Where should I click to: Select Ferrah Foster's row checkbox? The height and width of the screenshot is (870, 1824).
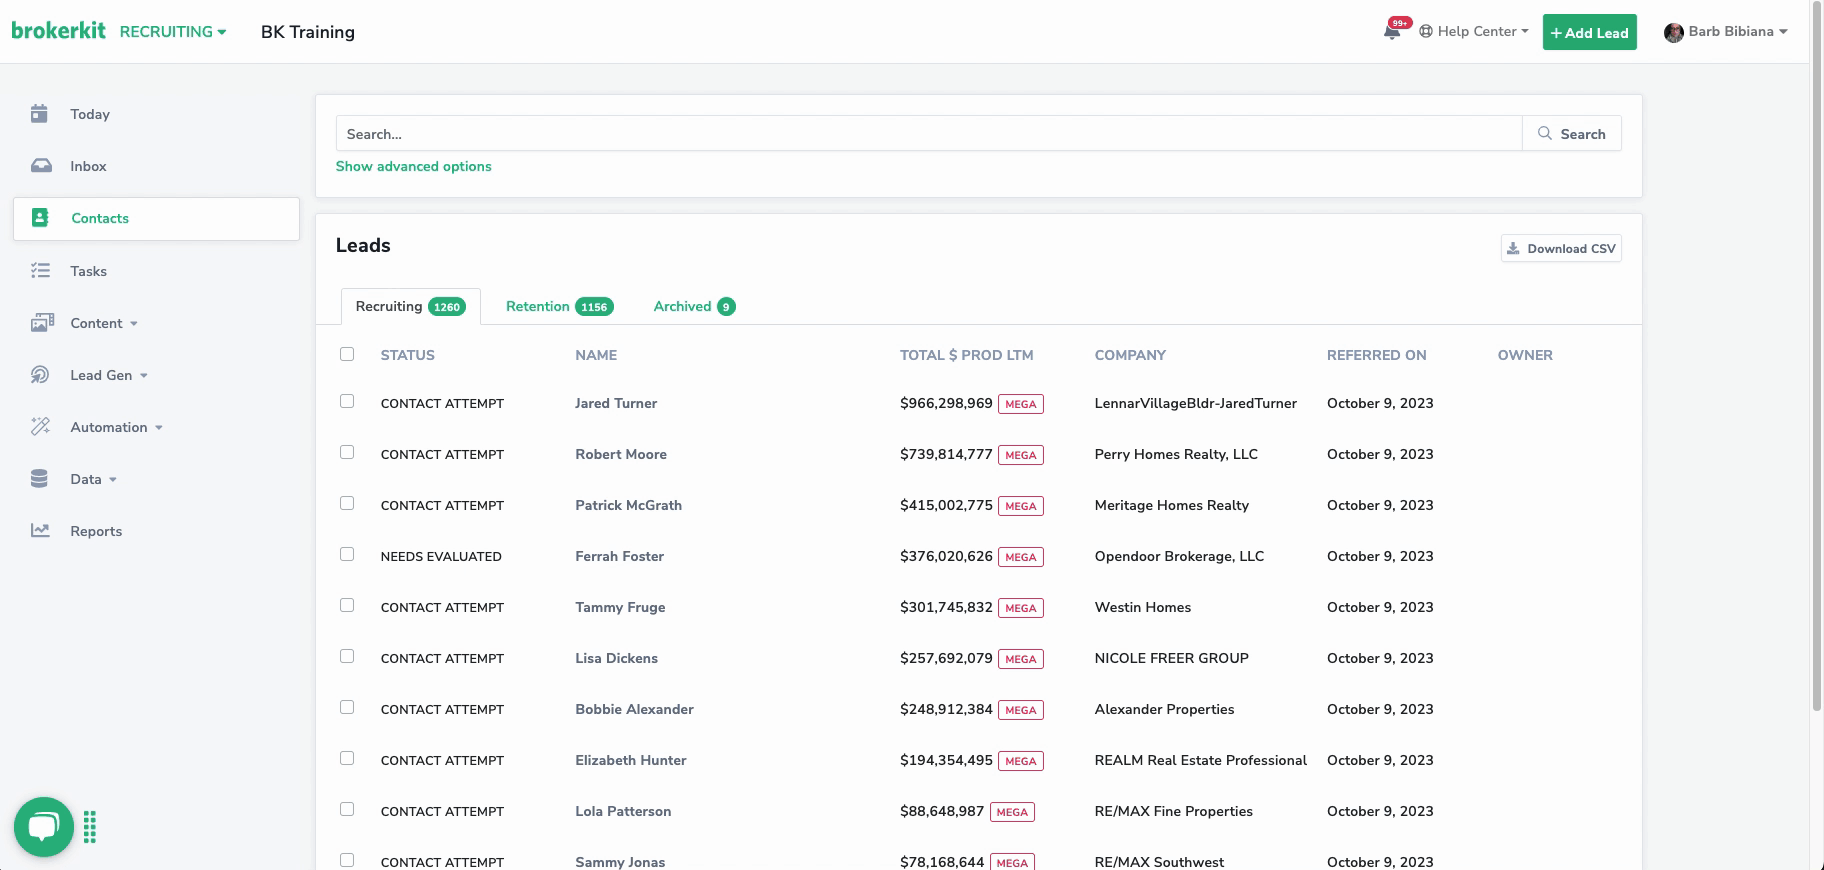coord(347,554)
